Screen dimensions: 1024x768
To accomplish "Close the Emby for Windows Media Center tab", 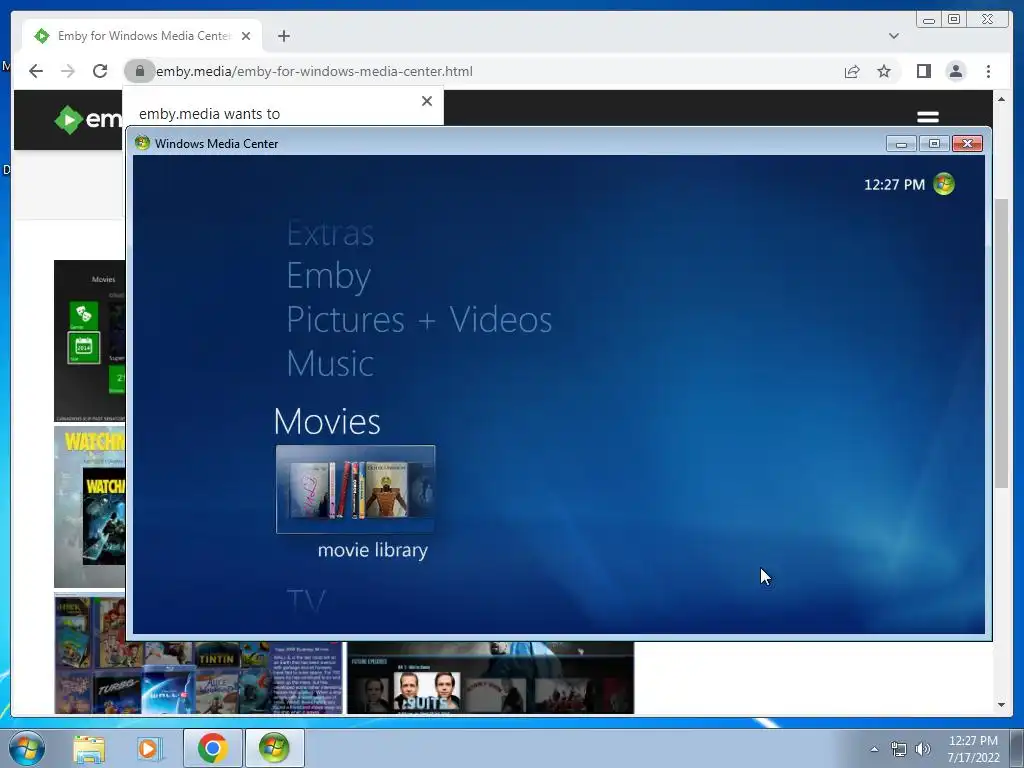I will click(x=246, y=36).
